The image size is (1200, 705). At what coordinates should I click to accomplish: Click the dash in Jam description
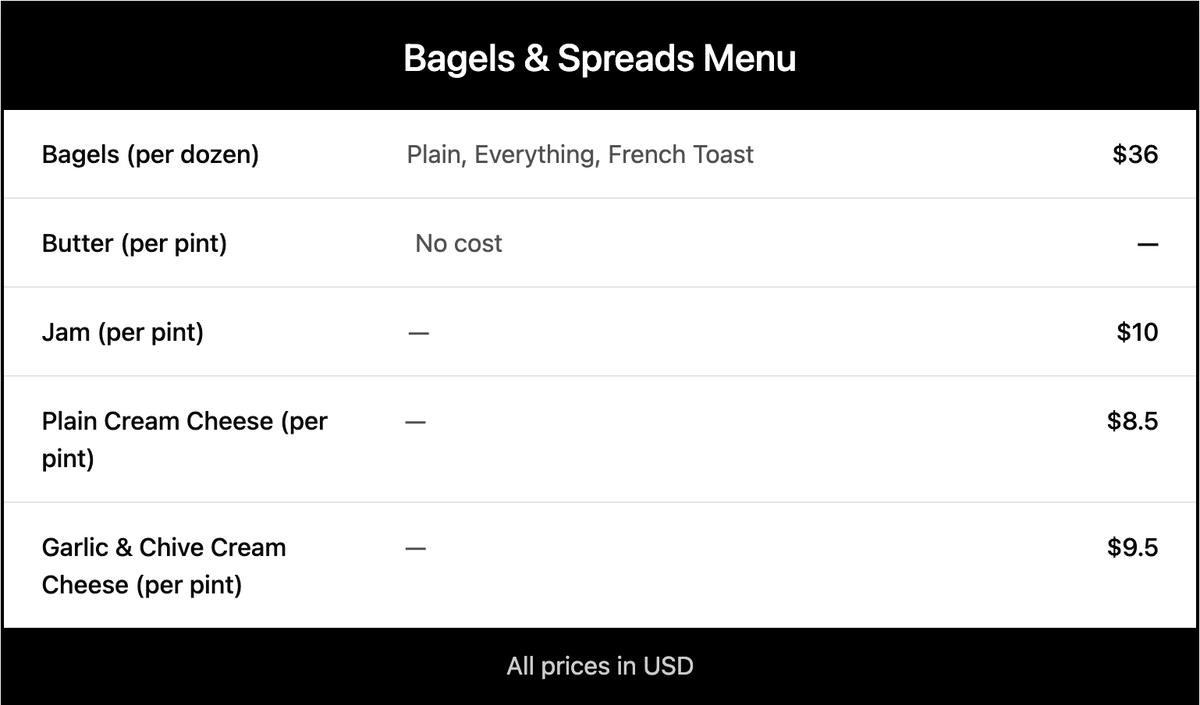pyautogui.click(x=418, y=333)
